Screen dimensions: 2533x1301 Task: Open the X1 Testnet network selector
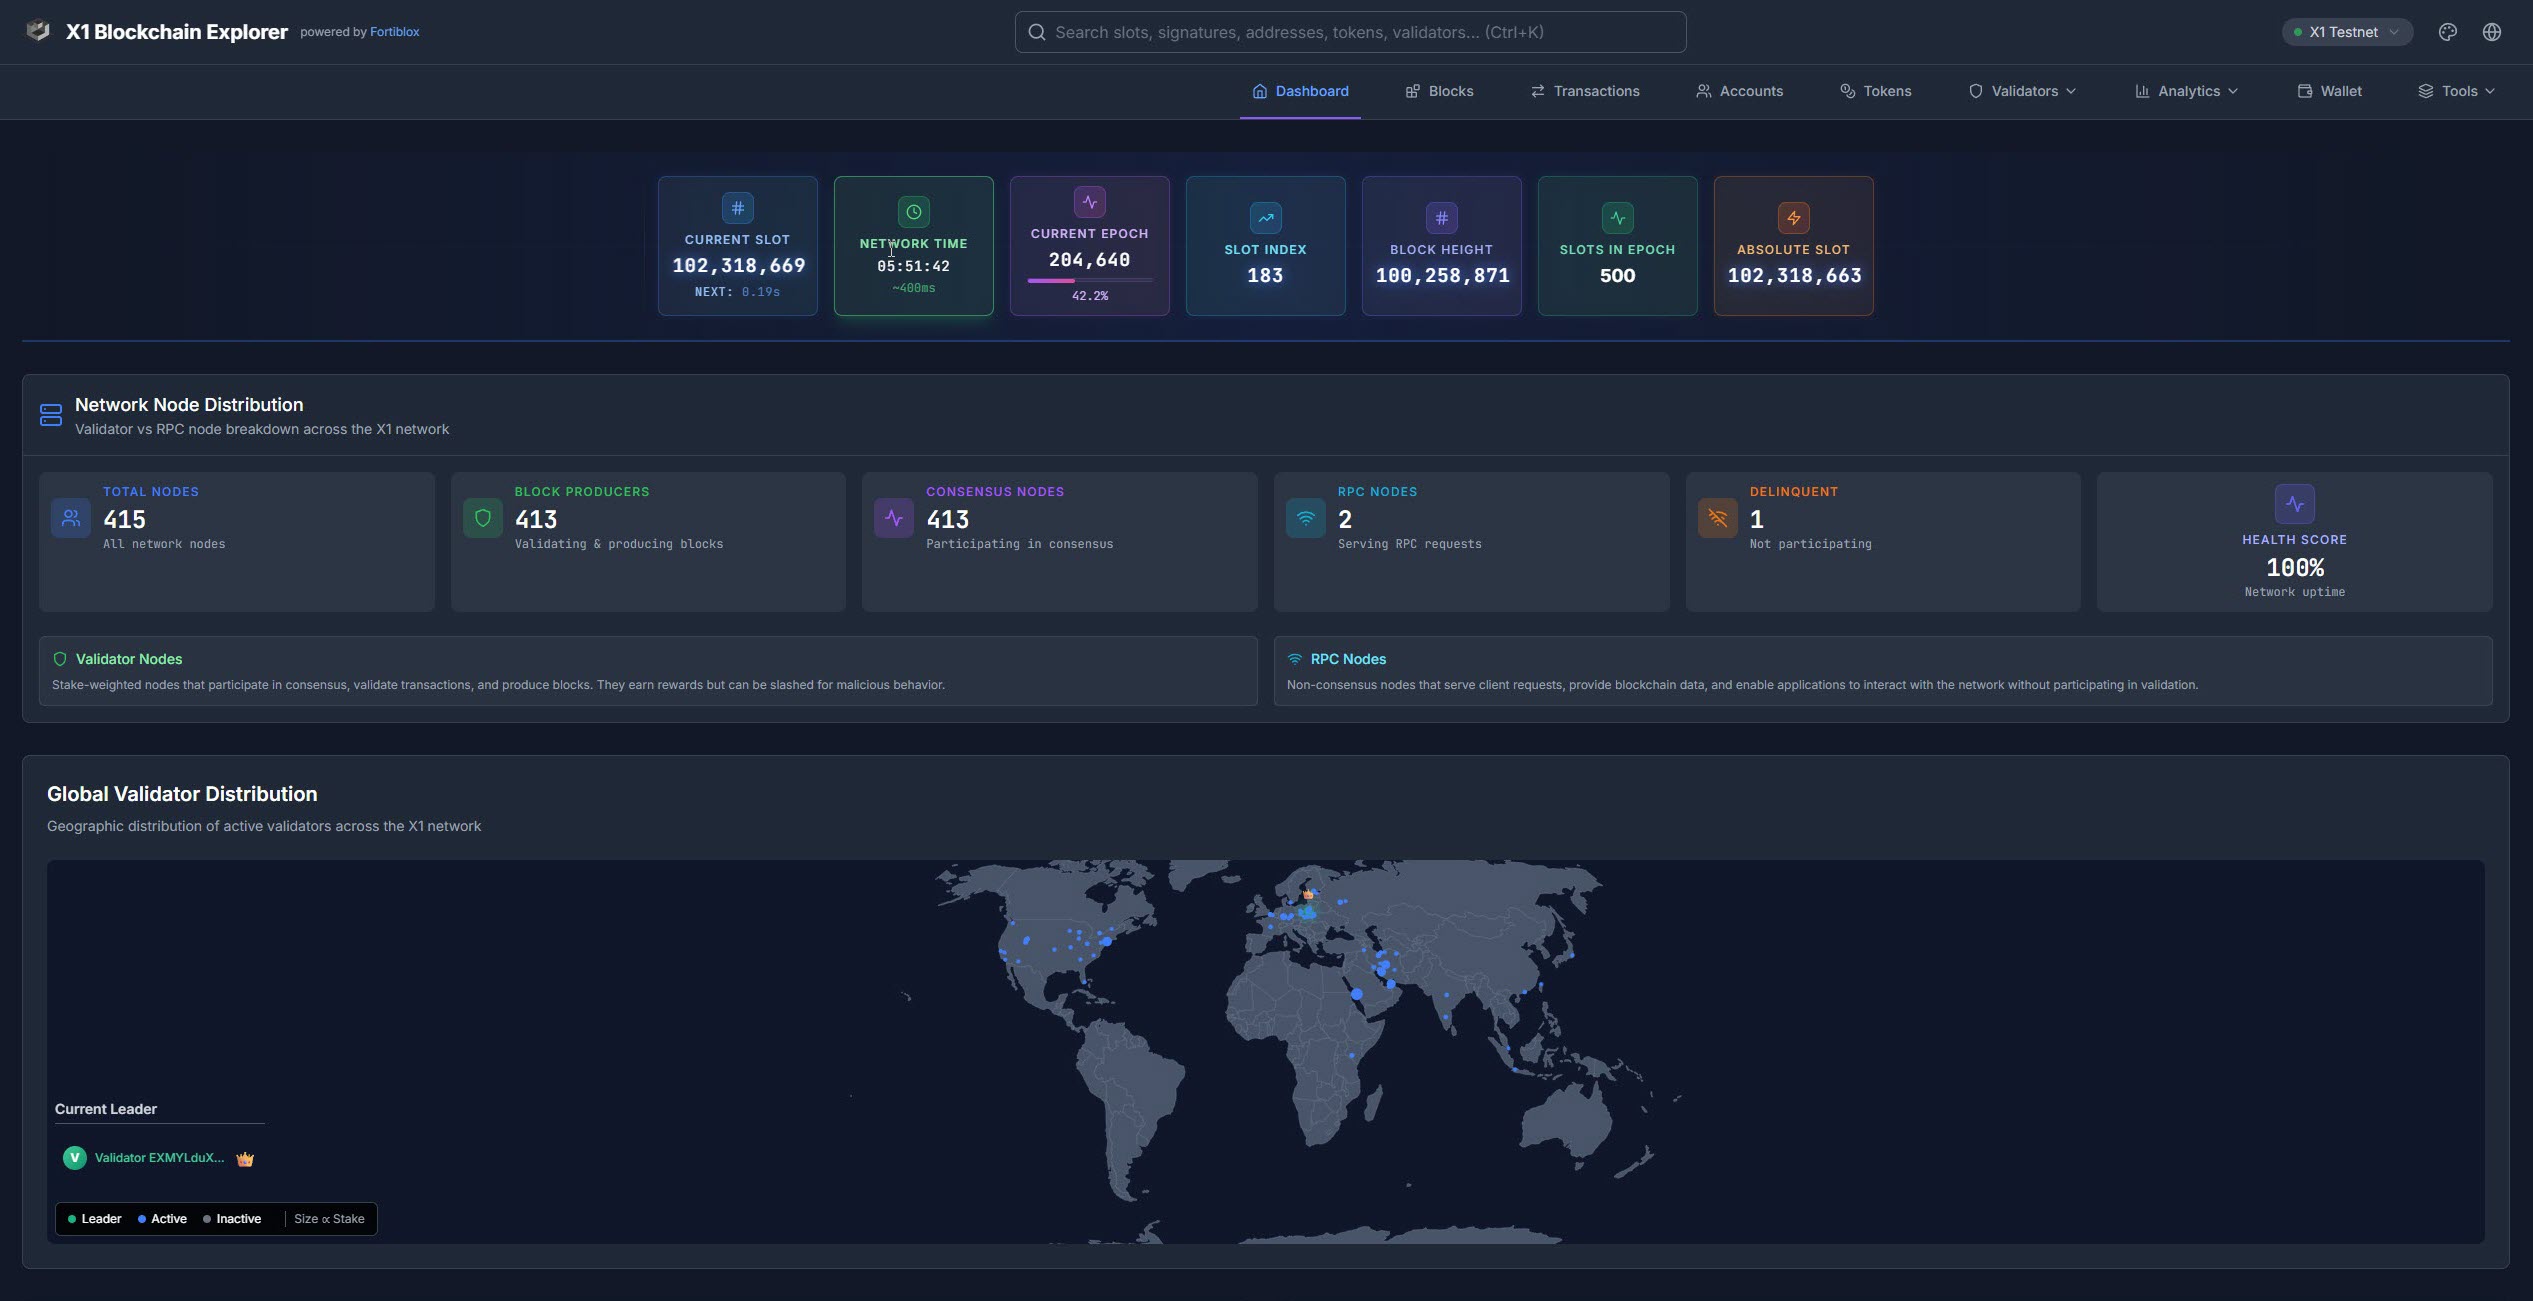[2346, 31]
